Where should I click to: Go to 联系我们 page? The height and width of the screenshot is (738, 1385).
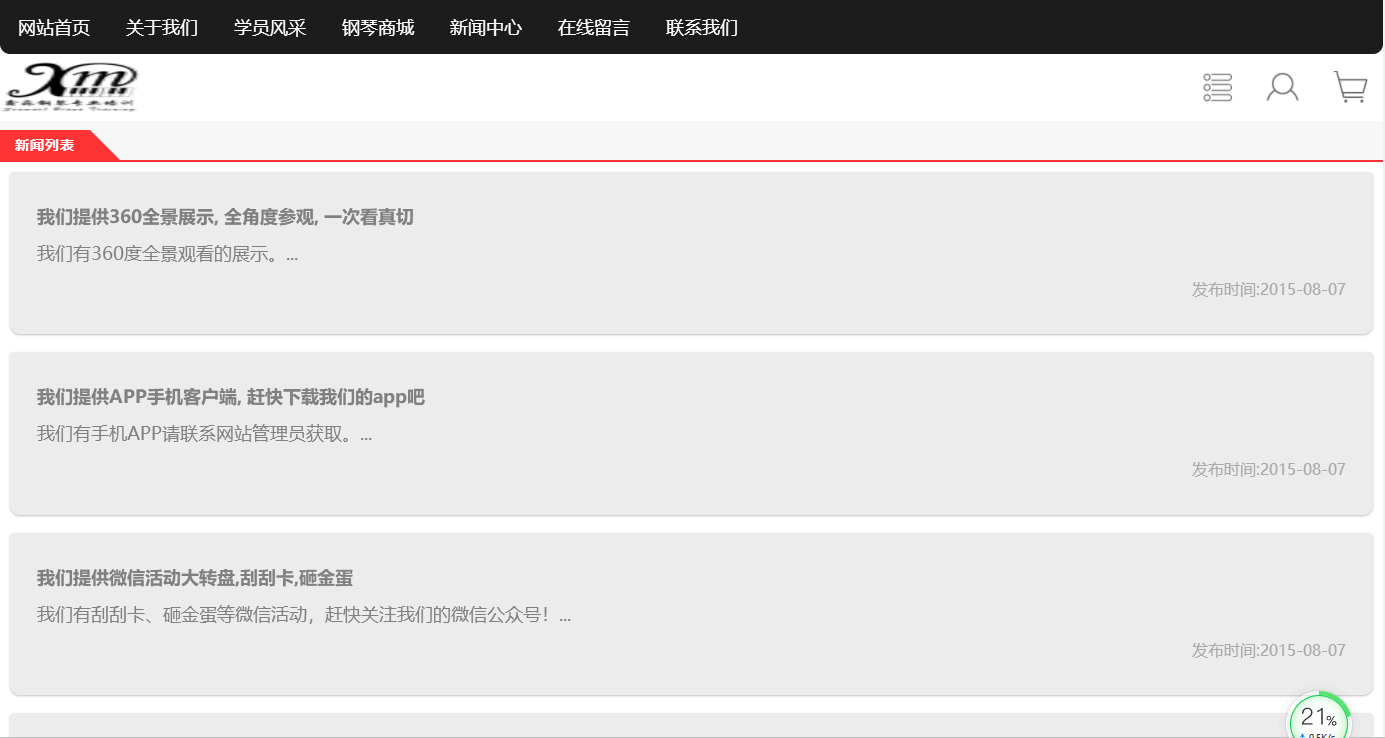tap(702, 28)
